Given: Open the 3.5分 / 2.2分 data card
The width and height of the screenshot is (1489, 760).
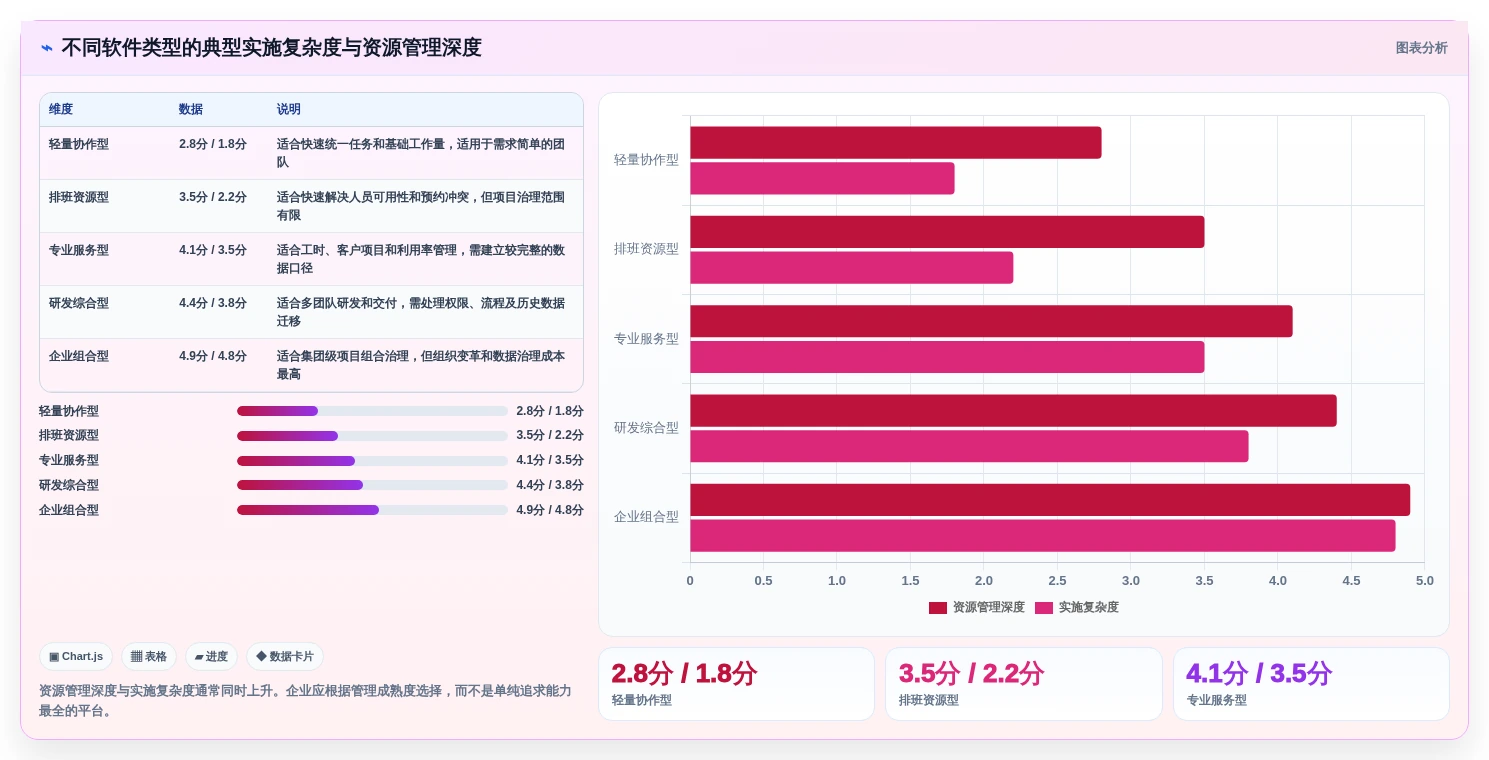Looking at the screenshot, I should [1024, 684].
